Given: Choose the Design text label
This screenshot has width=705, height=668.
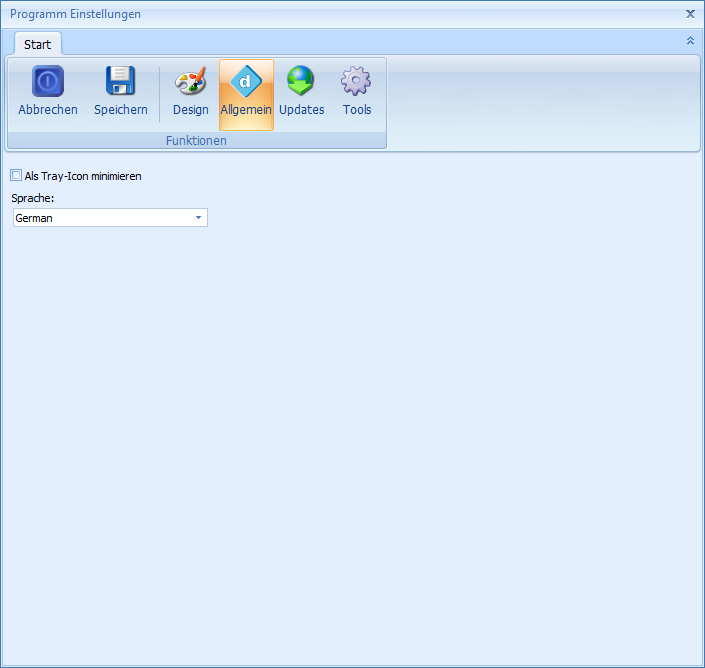Looking at the screenshot, I should click(190, 110).
